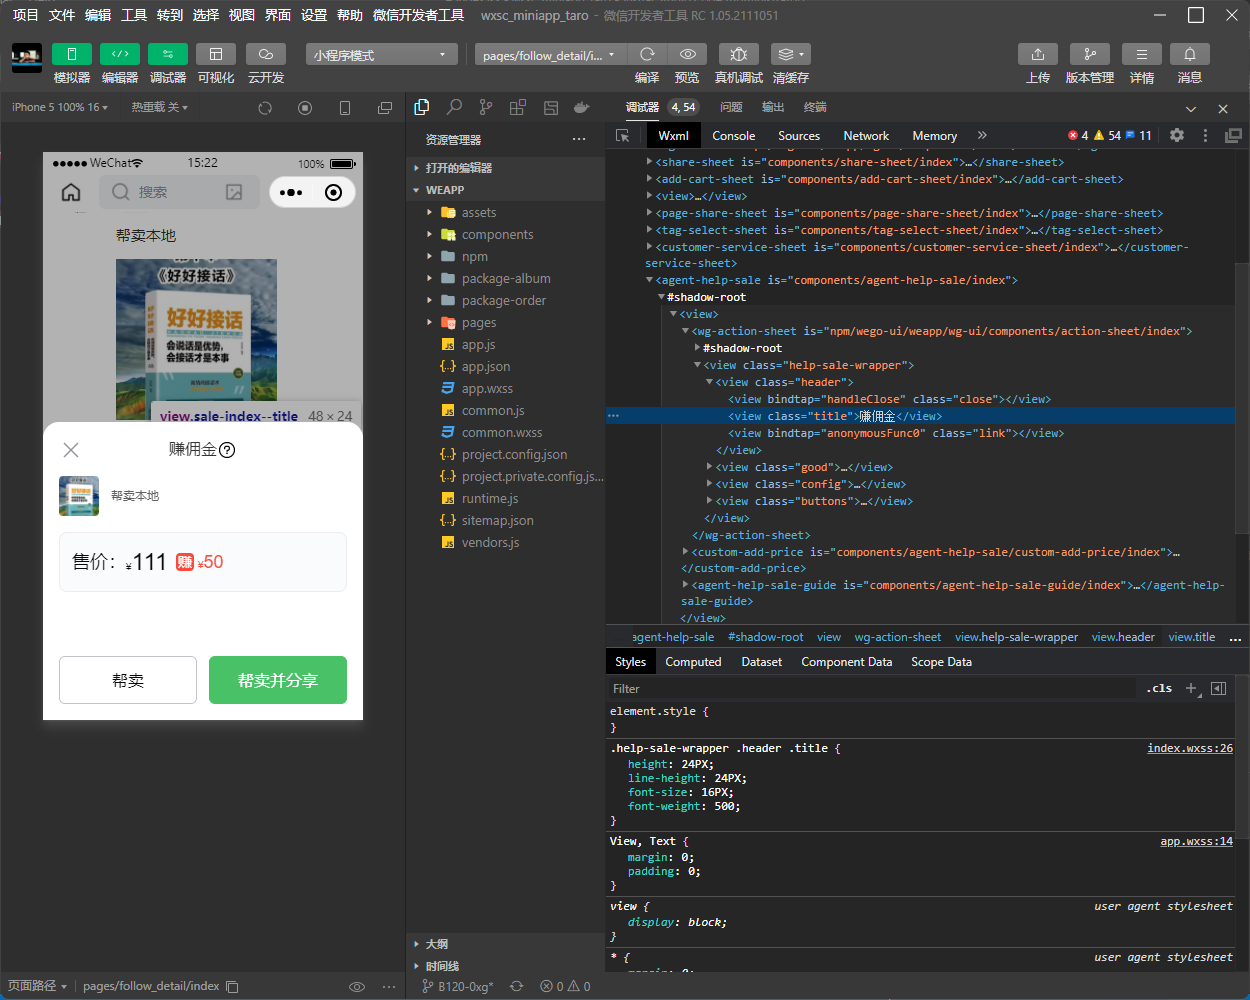Click the element inspector select icon
This screenshot has height=1000, width=1250.
coord(623,136)
